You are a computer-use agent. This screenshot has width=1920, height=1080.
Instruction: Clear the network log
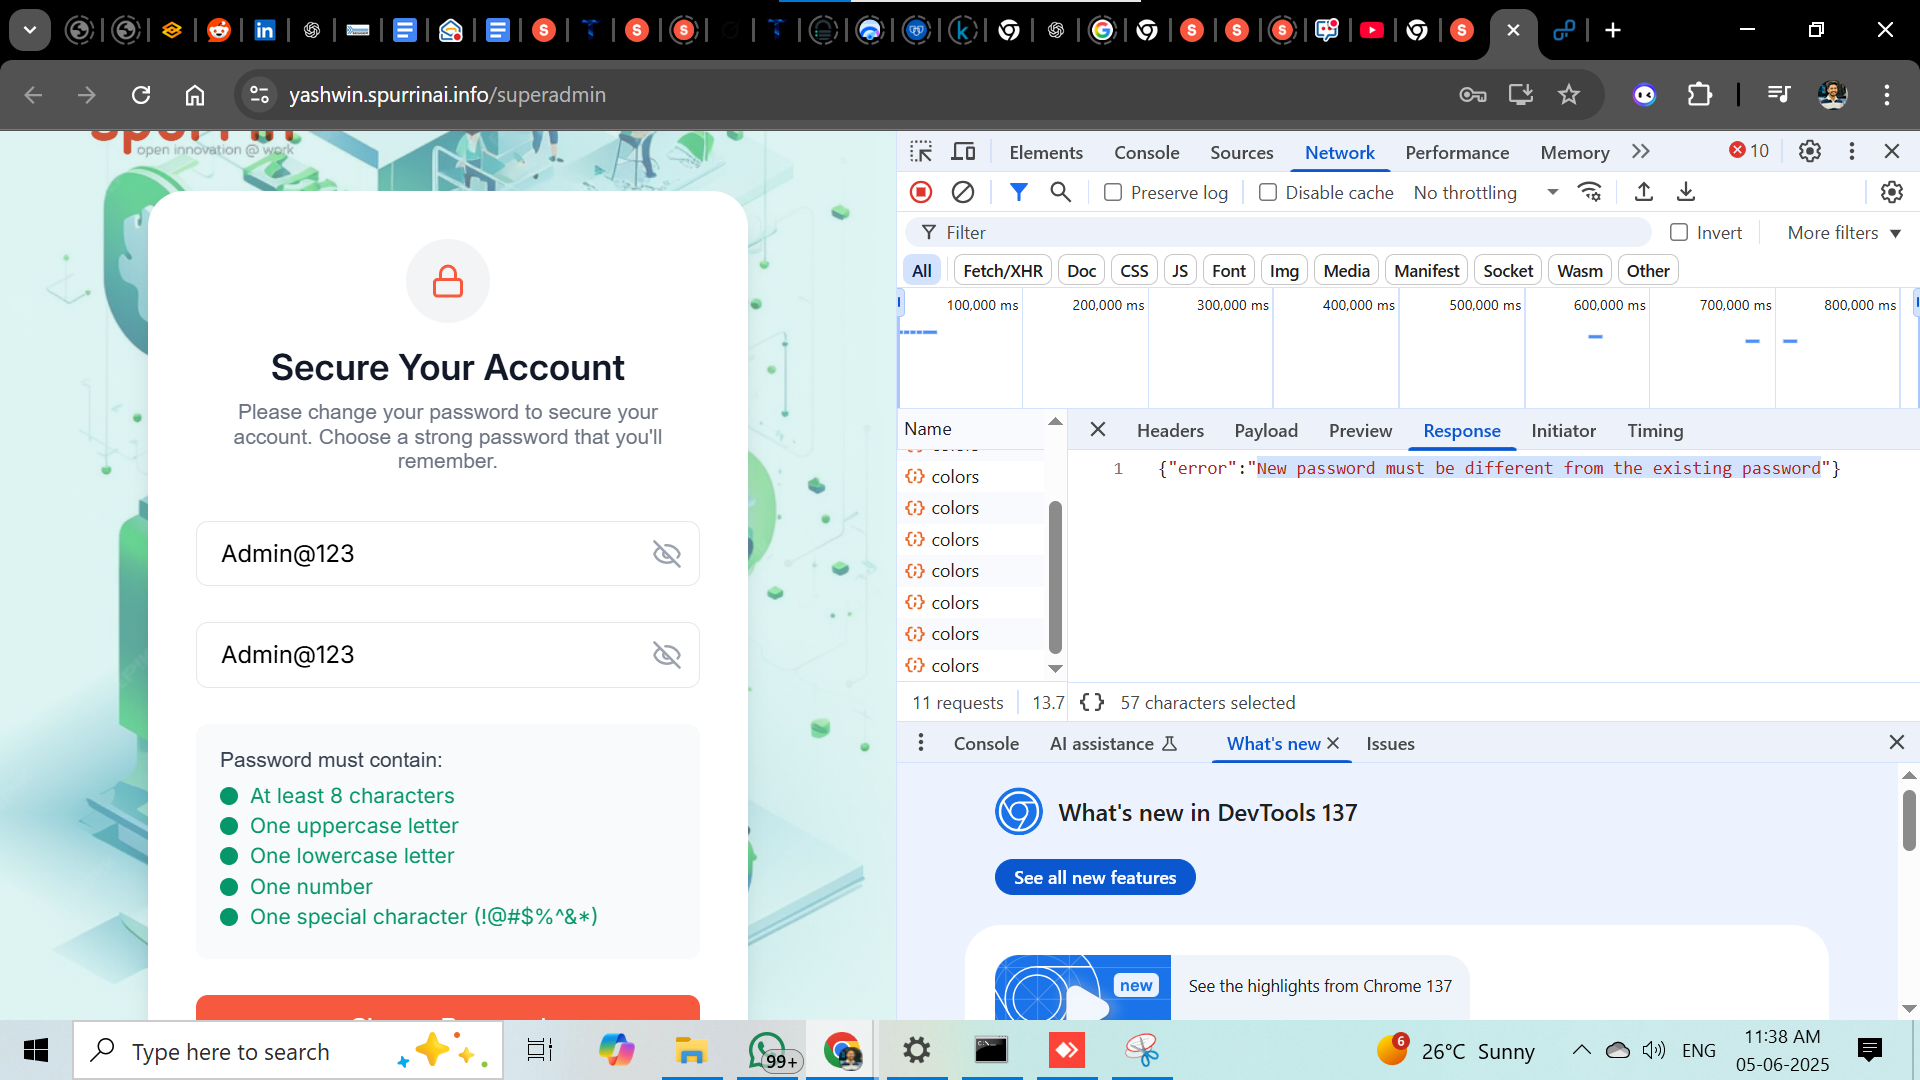click(x=963, y=192)
